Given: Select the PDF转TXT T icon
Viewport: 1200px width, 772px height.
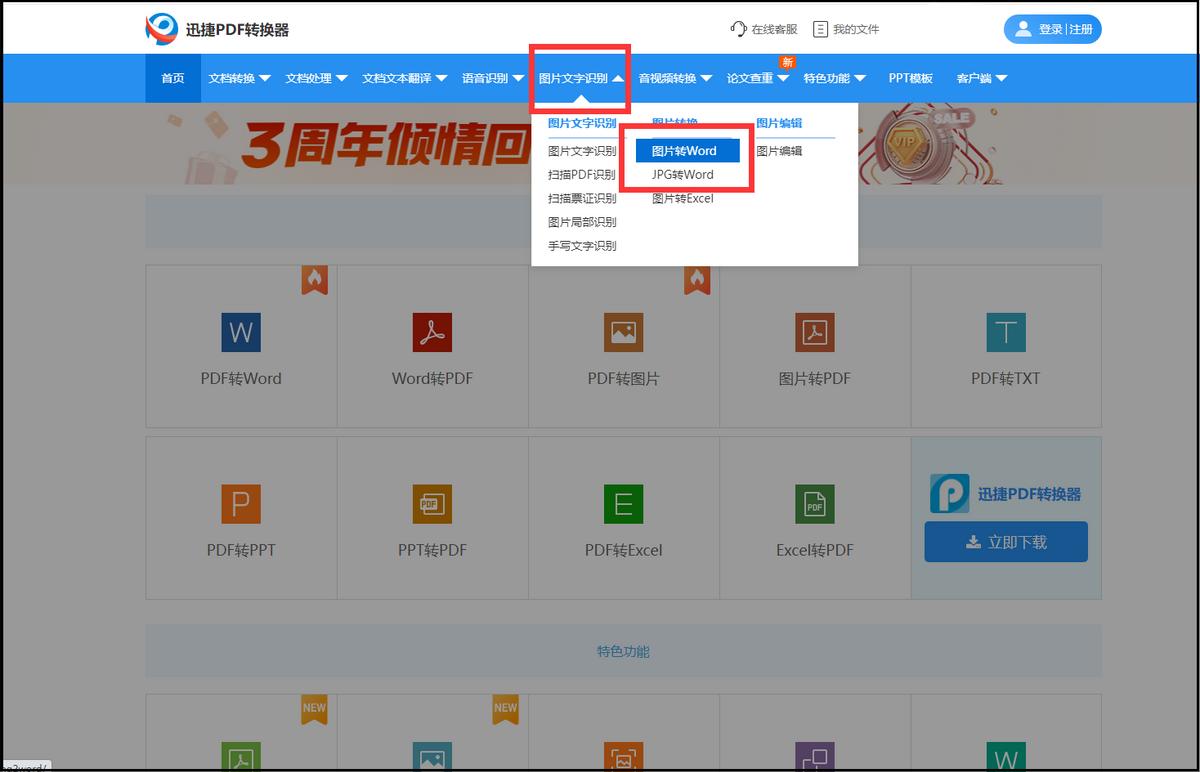Looking at the screenshot, I should [x=1005, y=333].
